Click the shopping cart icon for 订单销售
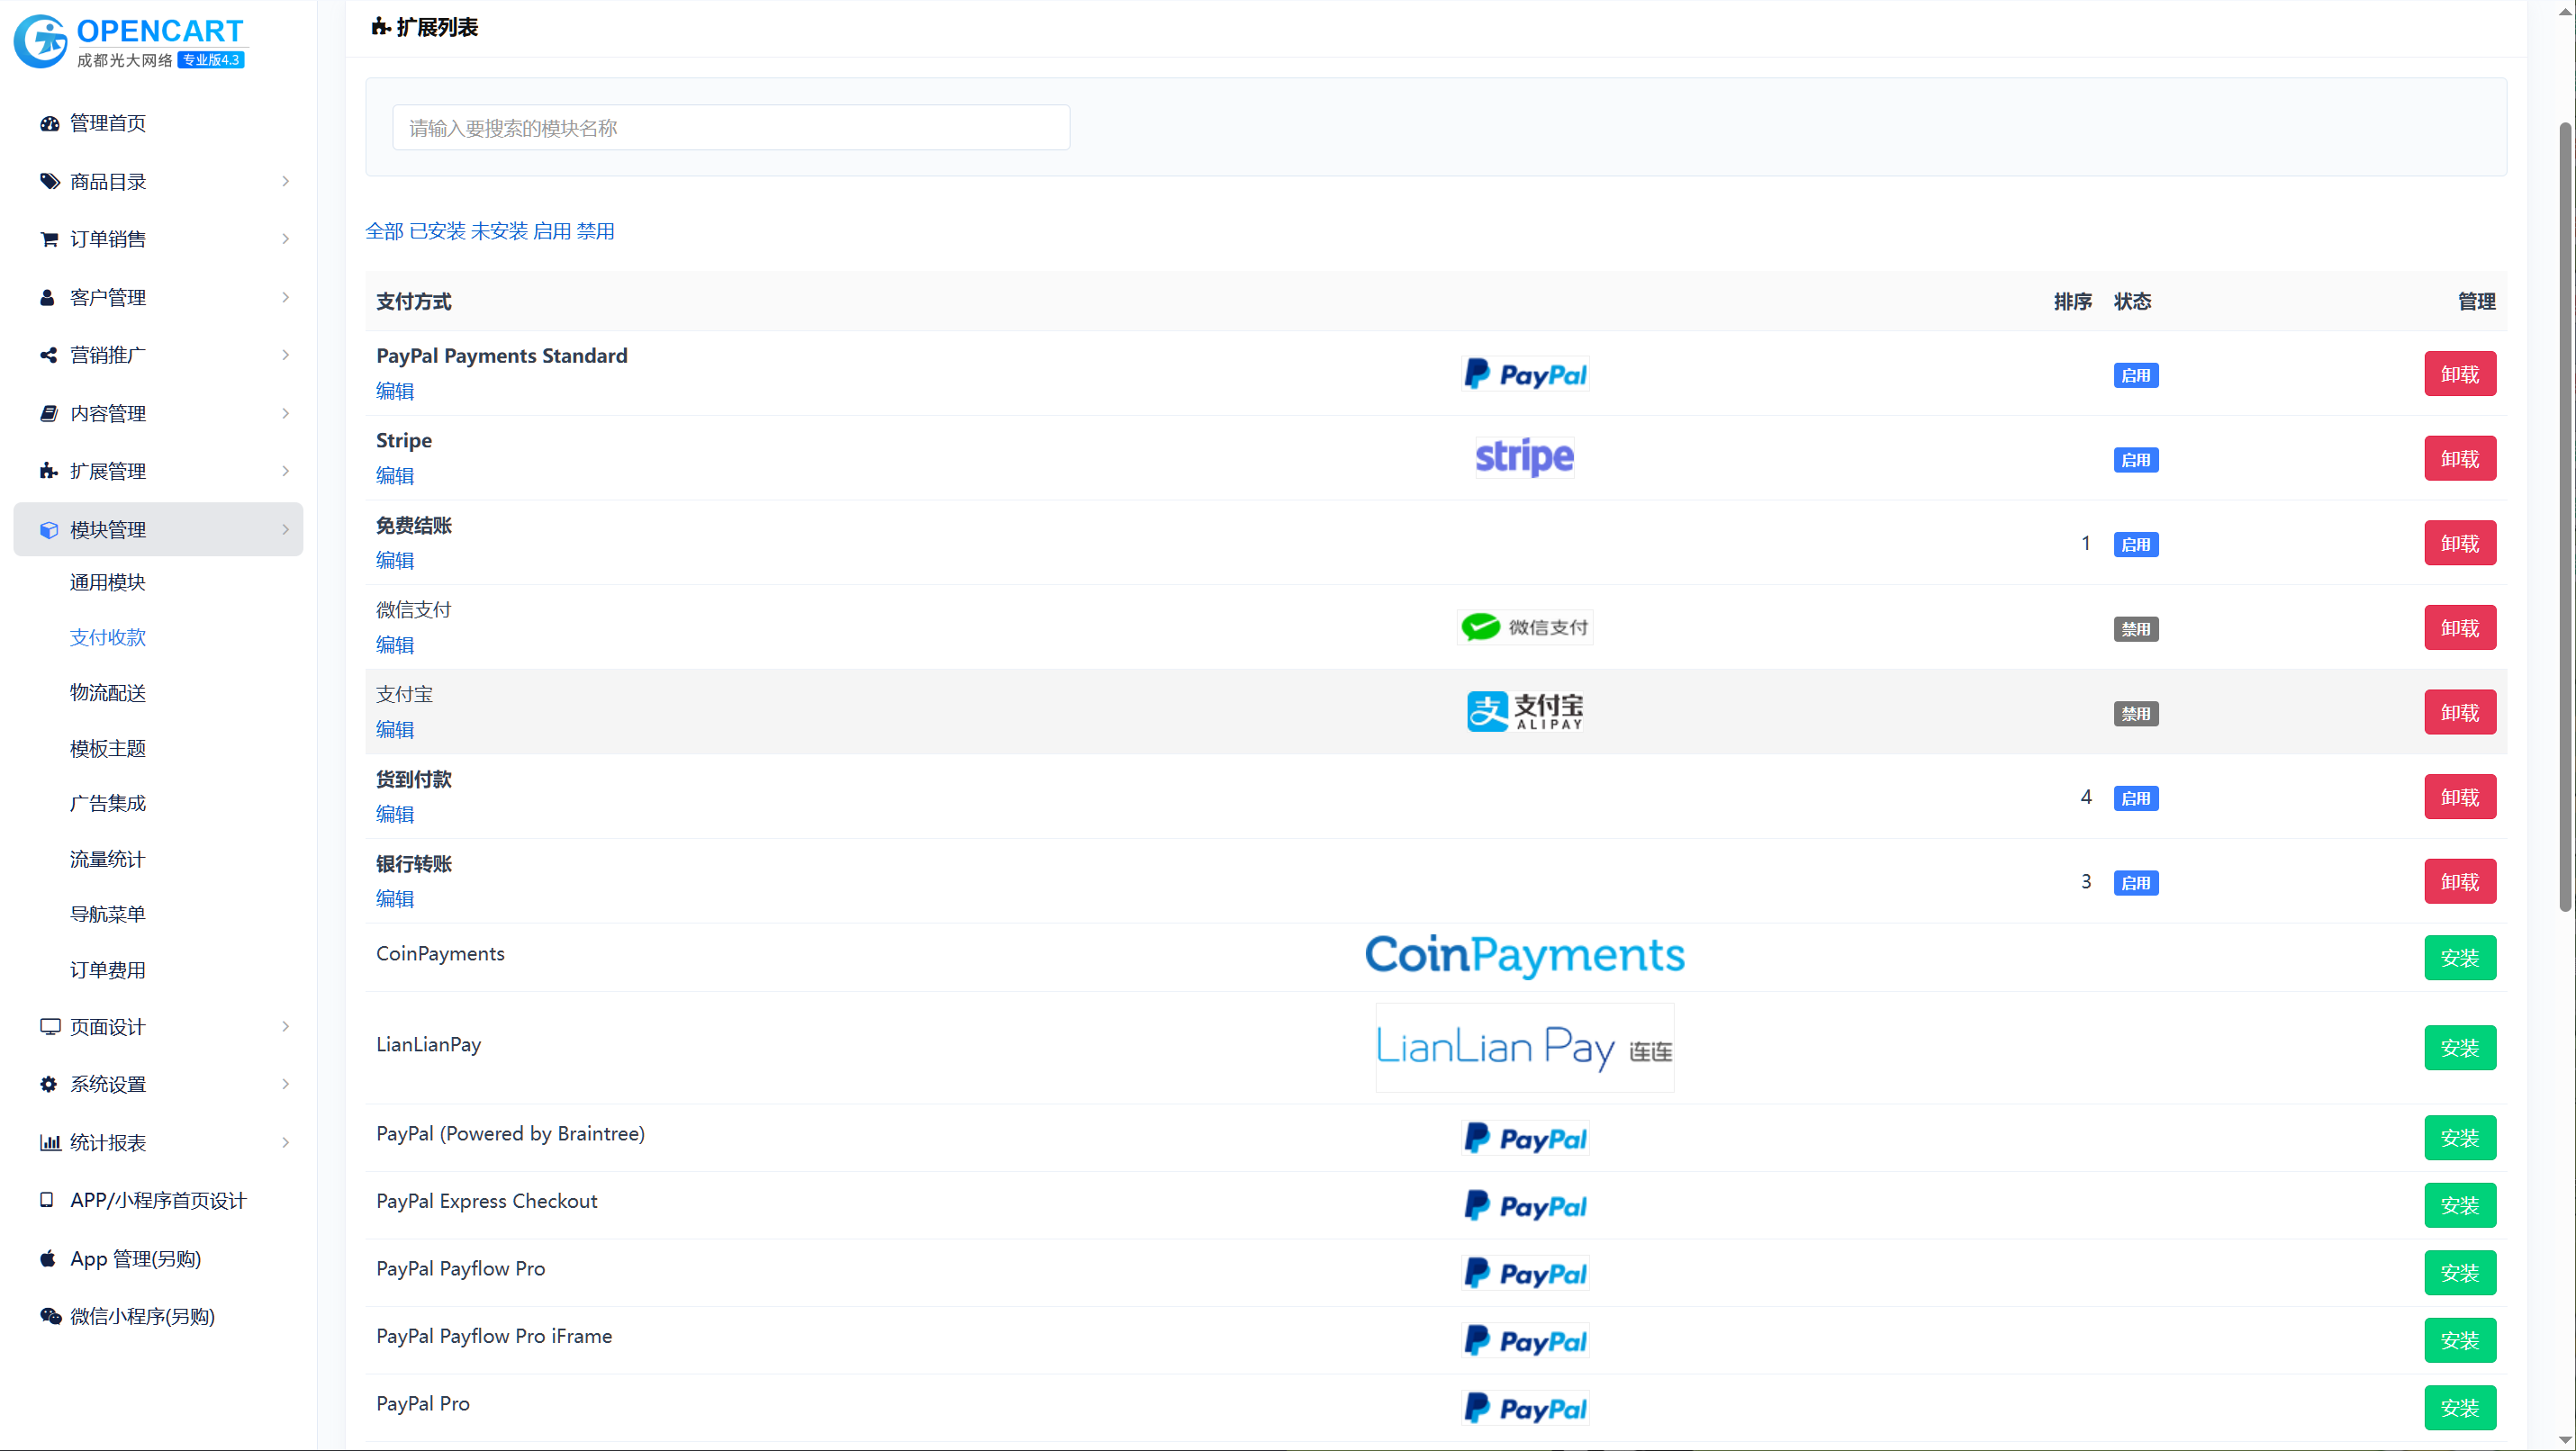Image resolution: width=2576 pixels, height=1451 pixels. (49, 239)
